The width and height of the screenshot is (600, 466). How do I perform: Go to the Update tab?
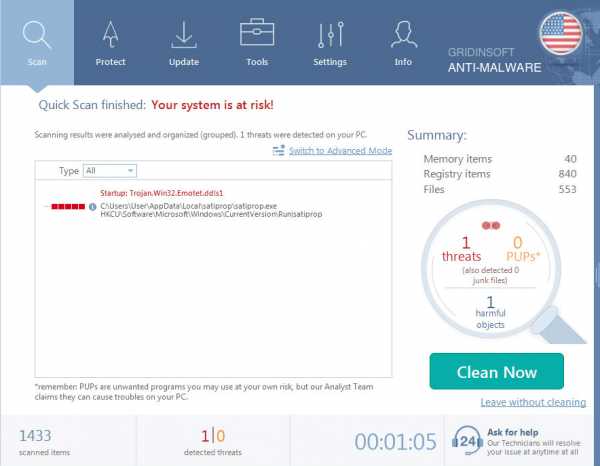184,43
